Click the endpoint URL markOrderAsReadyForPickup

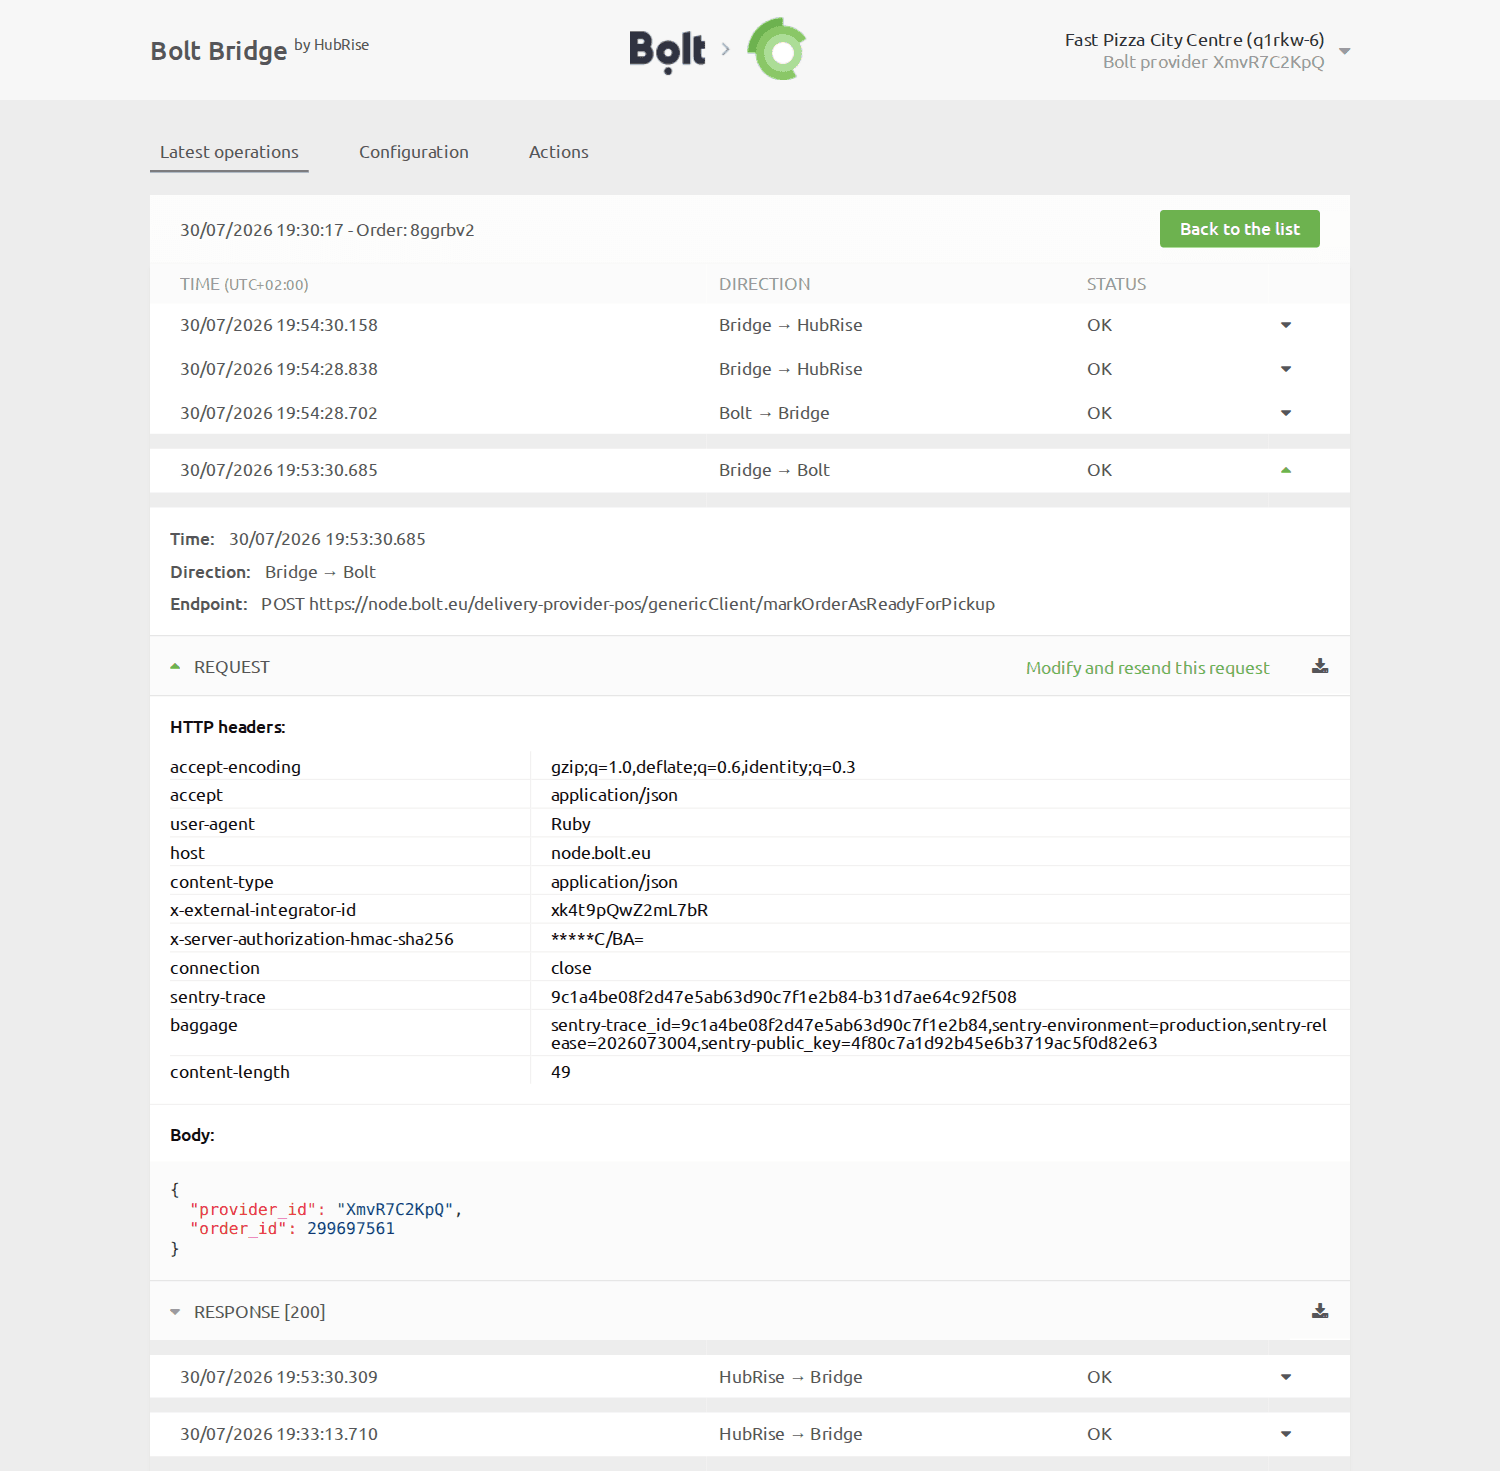(652, 604)
